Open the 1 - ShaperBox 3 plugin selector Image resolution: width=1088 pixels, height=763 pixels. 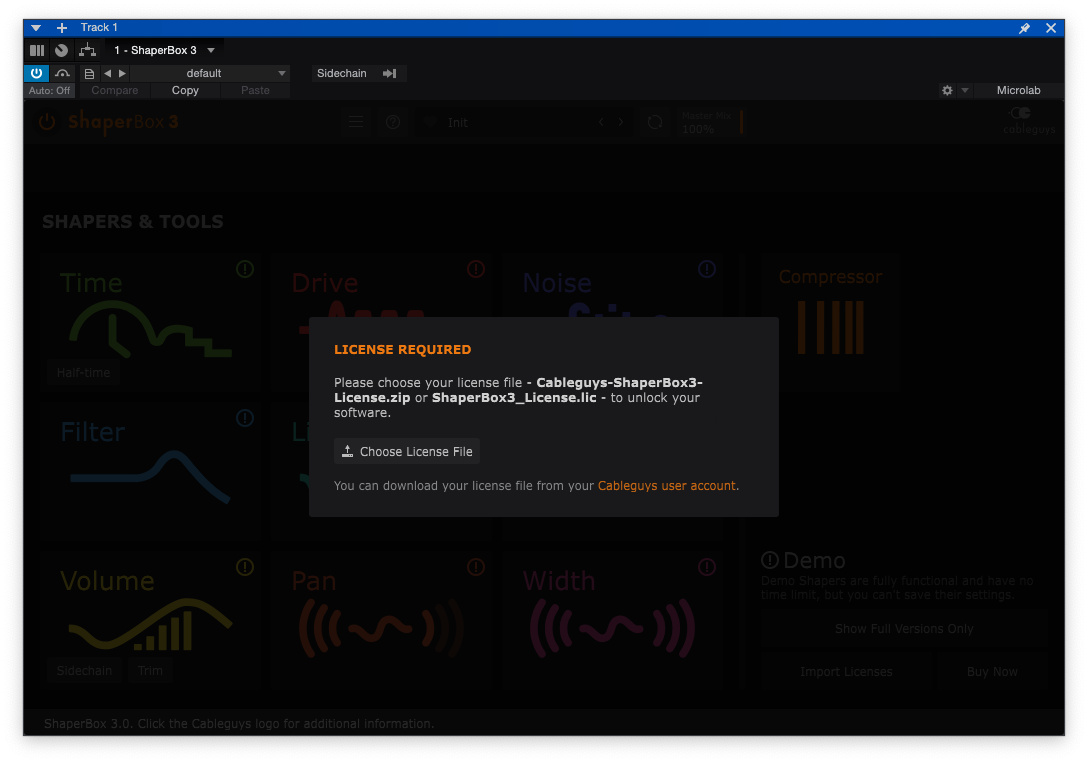click(164, 50)
